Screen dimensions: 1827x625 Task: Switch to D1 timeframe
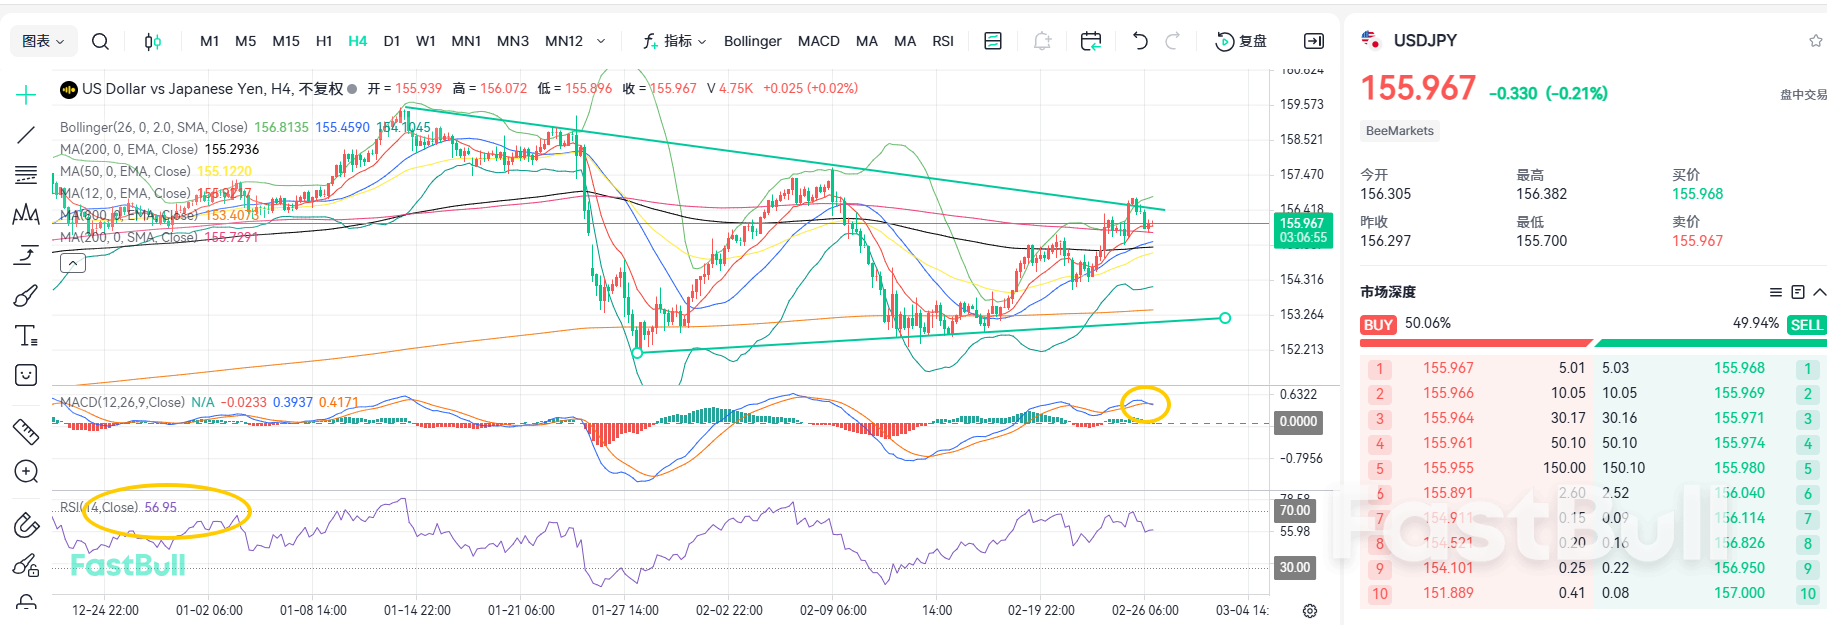click(392, 41)
